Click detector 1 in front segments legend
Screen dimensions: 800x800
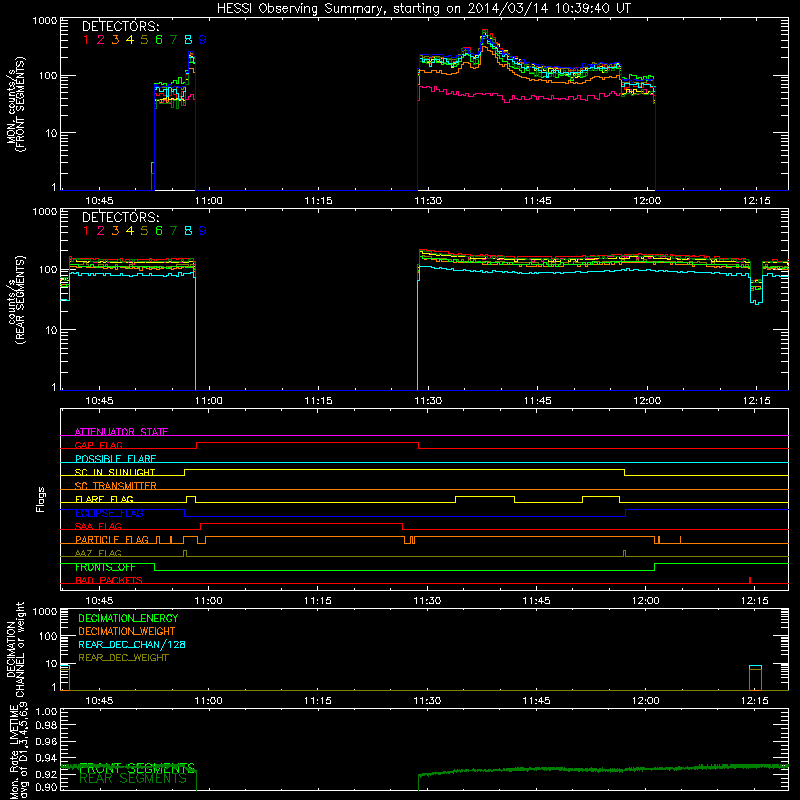click(x=86, y=40)
